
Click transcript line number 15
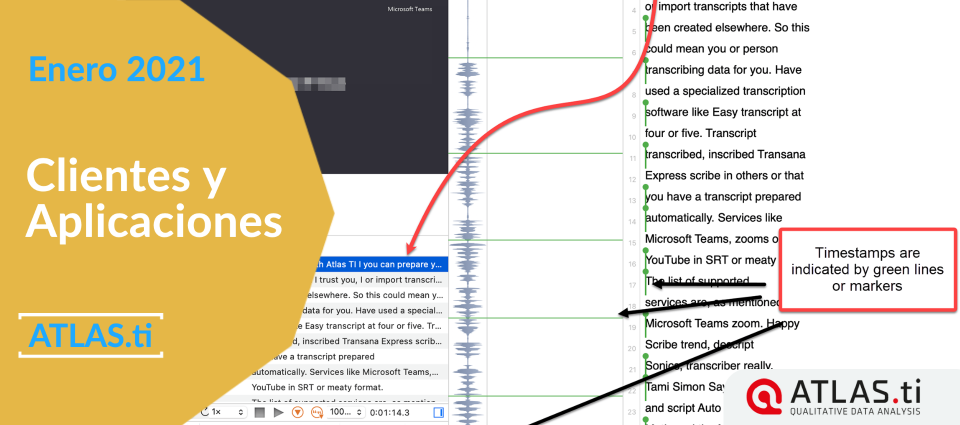pyautogui.click(x=633, y=243)
